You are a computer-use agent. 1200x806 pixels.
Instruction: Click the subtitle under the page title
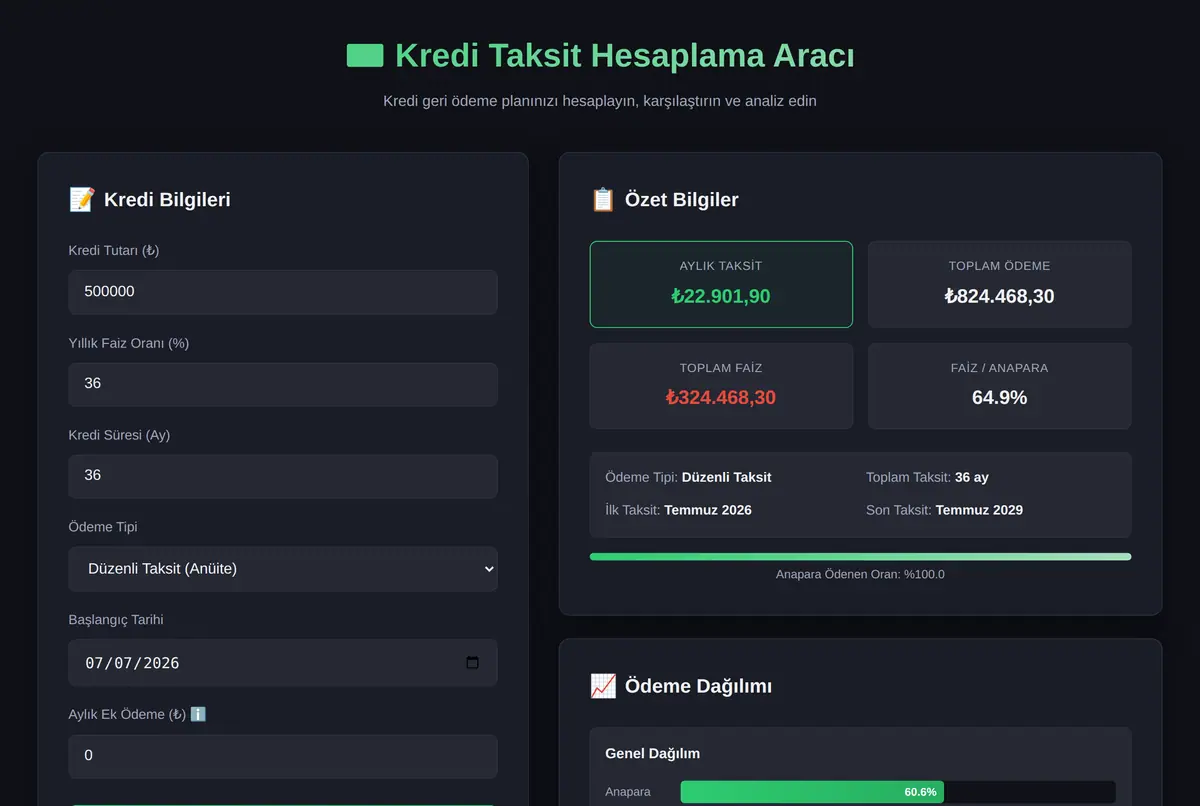(600, 101)
